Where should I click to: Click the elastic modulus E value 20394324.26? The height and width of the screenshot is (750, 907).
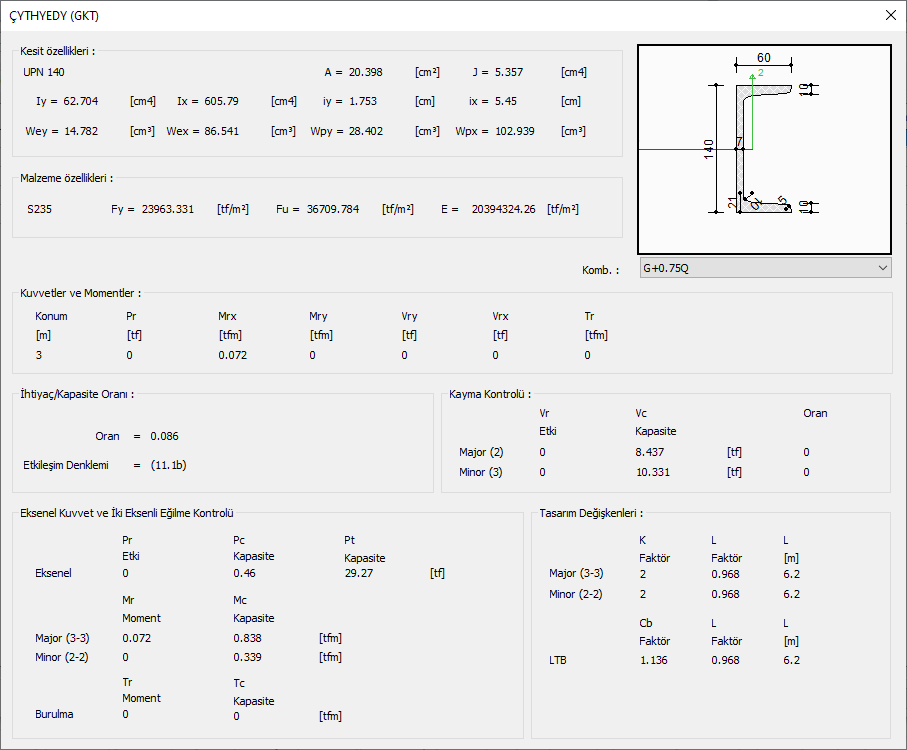[503, 209]
